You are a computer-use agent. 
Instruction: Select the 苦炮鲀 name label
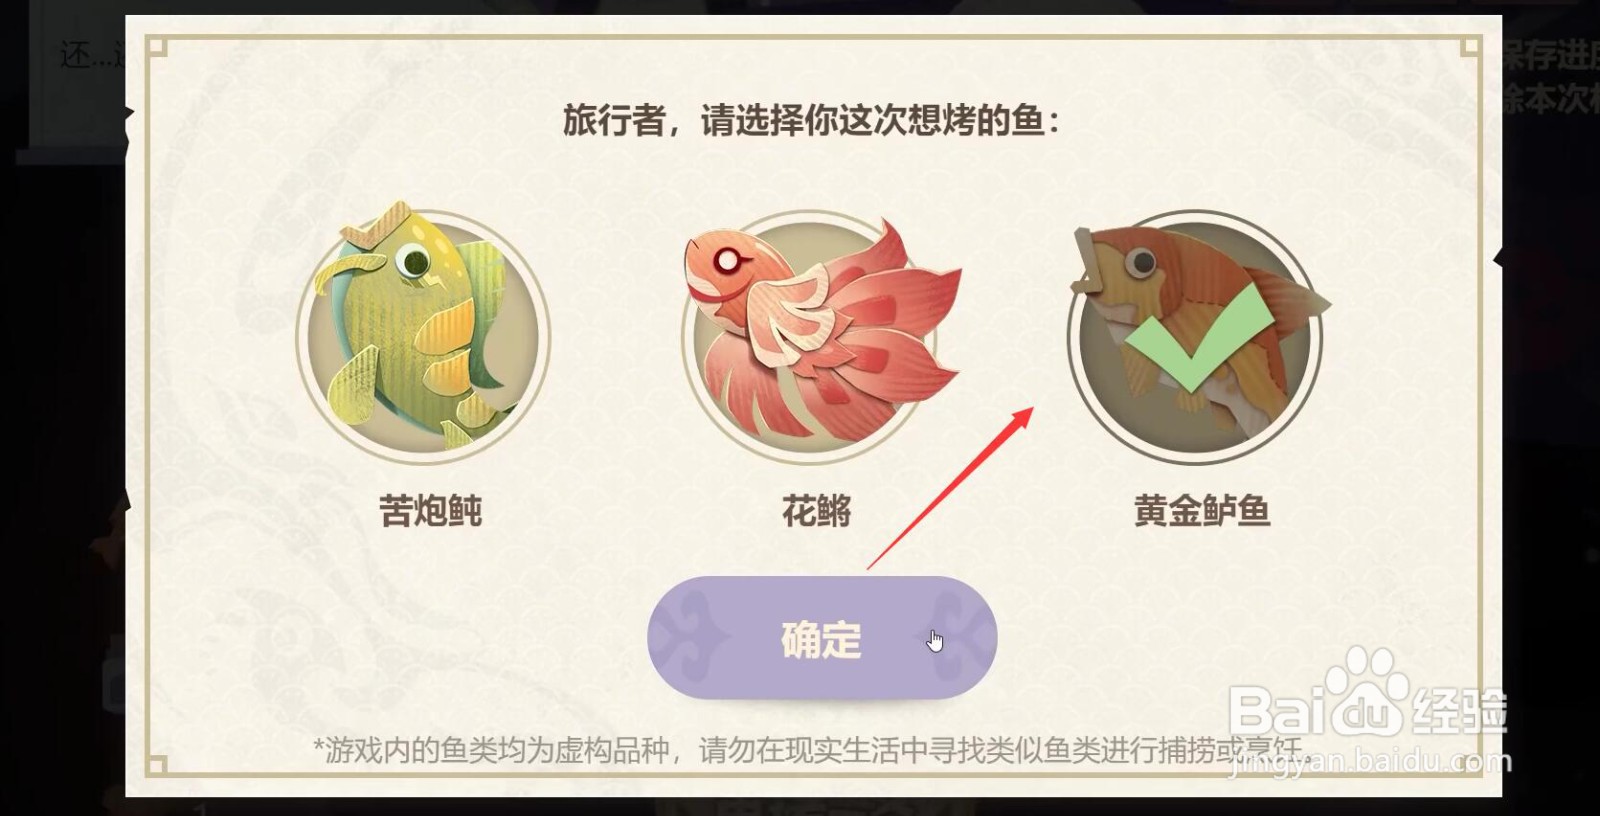[x=430, y=511]
